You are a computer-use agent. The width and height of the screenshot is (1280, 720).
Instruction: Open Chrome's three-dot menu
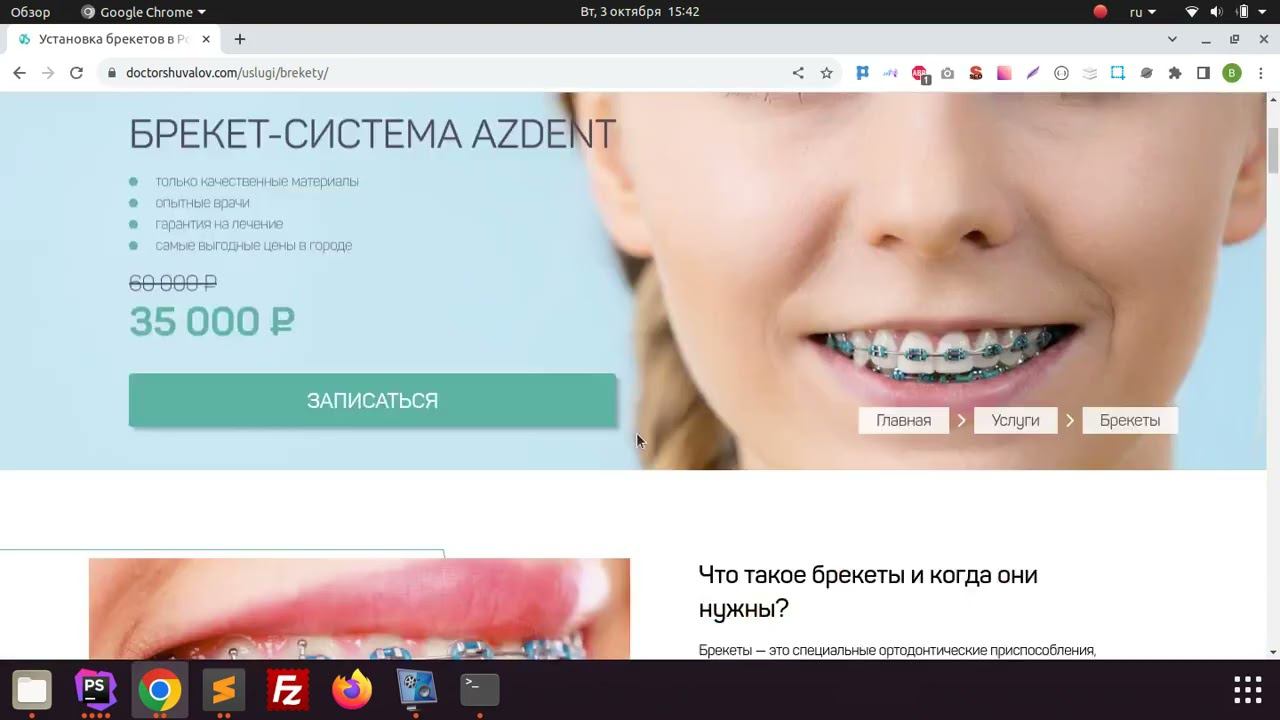click(1260, 73)
